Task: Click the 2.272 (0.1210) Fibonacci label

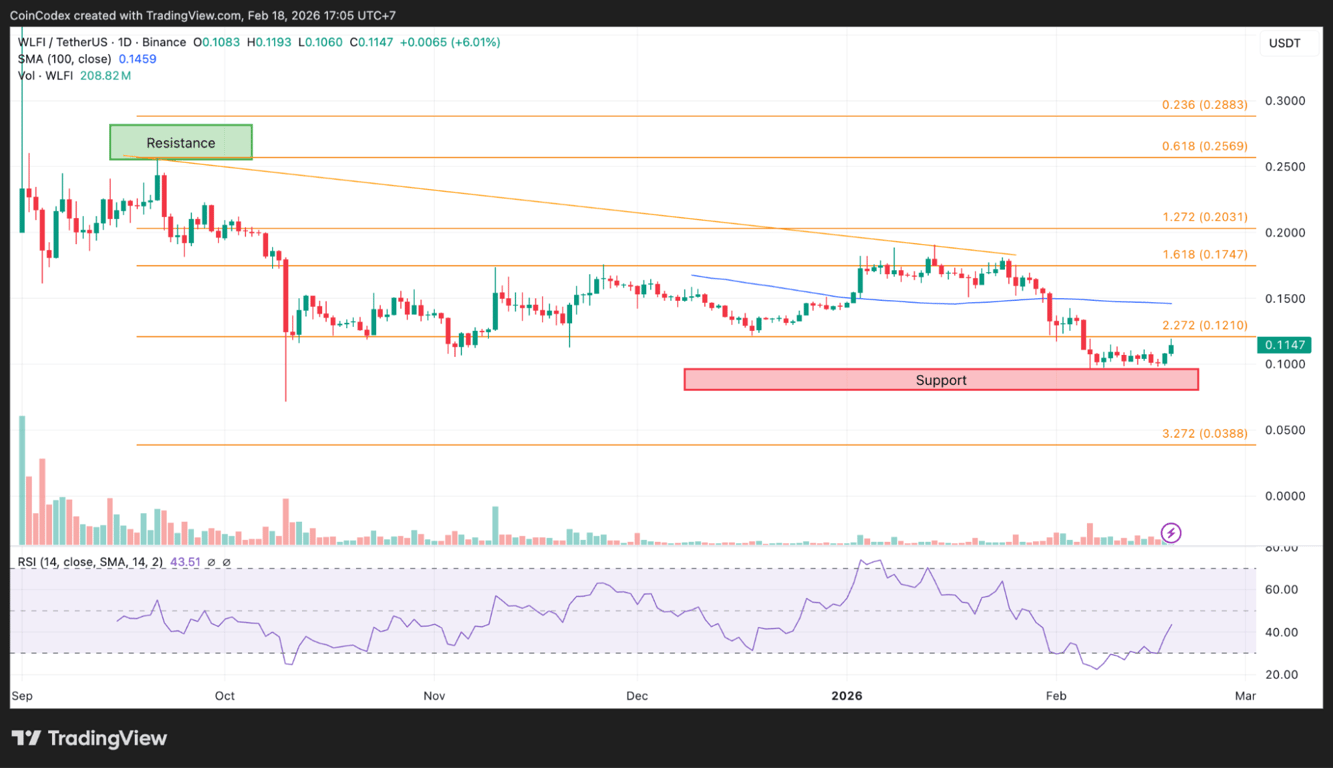Action: 1204,325
